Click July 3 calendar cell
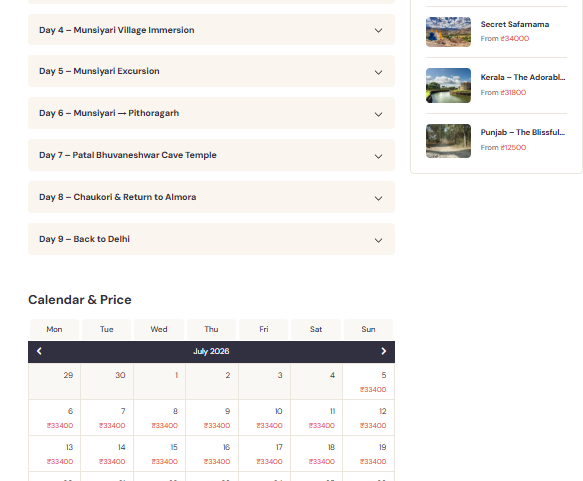The height and width of the screenshot is (481, 583). coord(264,382)
